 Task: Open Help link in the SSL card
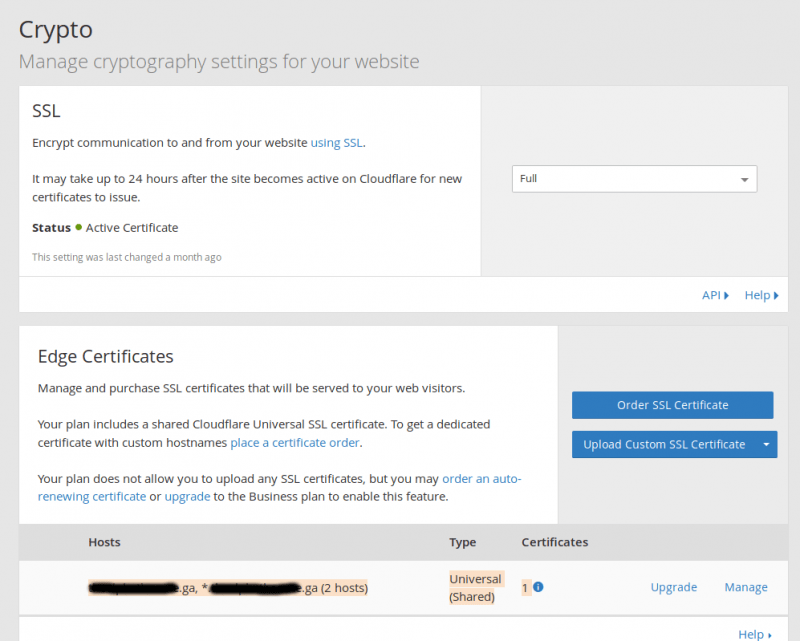click(x=761, y=295)
